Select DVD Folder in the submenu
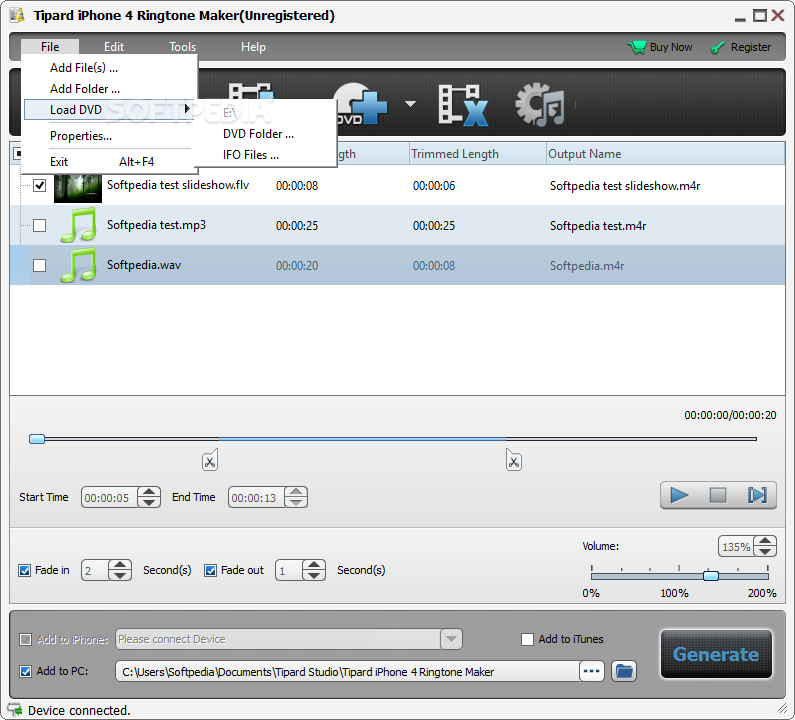 pos(267,134)
